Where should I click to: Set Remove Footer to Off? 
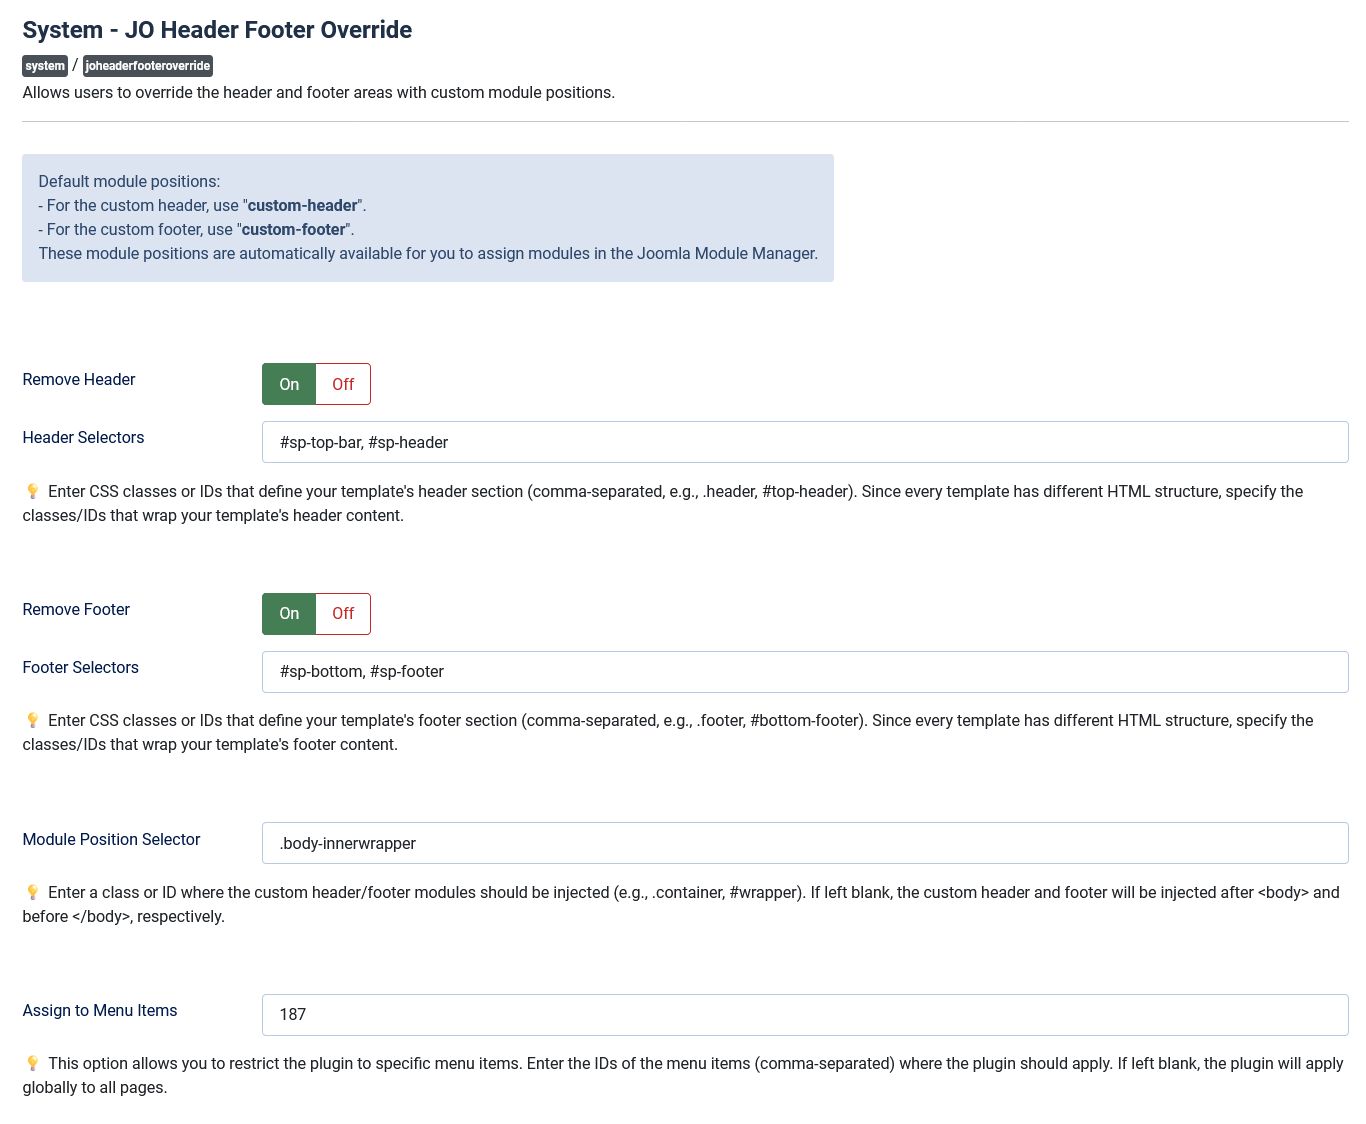click(343, 614)
